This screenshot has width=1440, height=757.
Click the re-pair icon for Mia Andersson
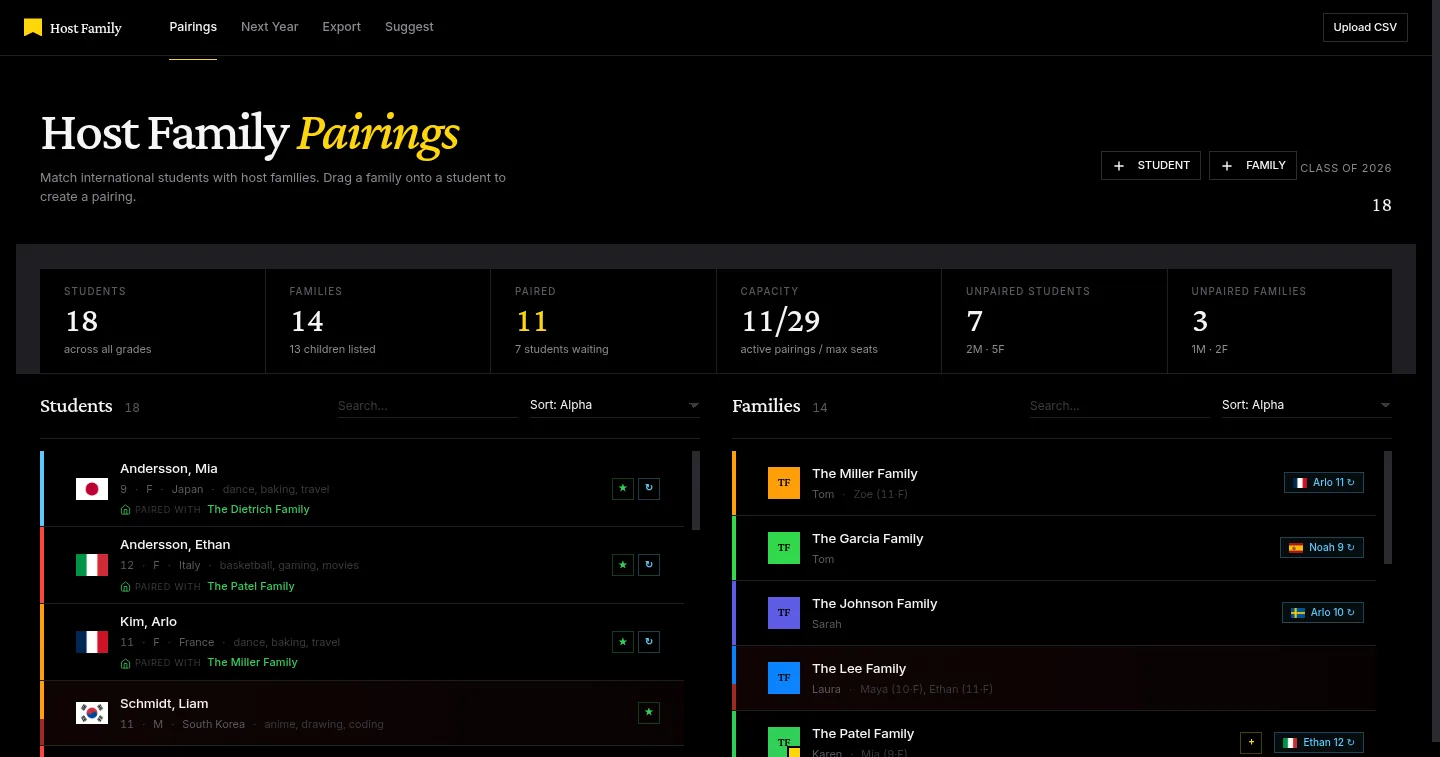point(649,488)
